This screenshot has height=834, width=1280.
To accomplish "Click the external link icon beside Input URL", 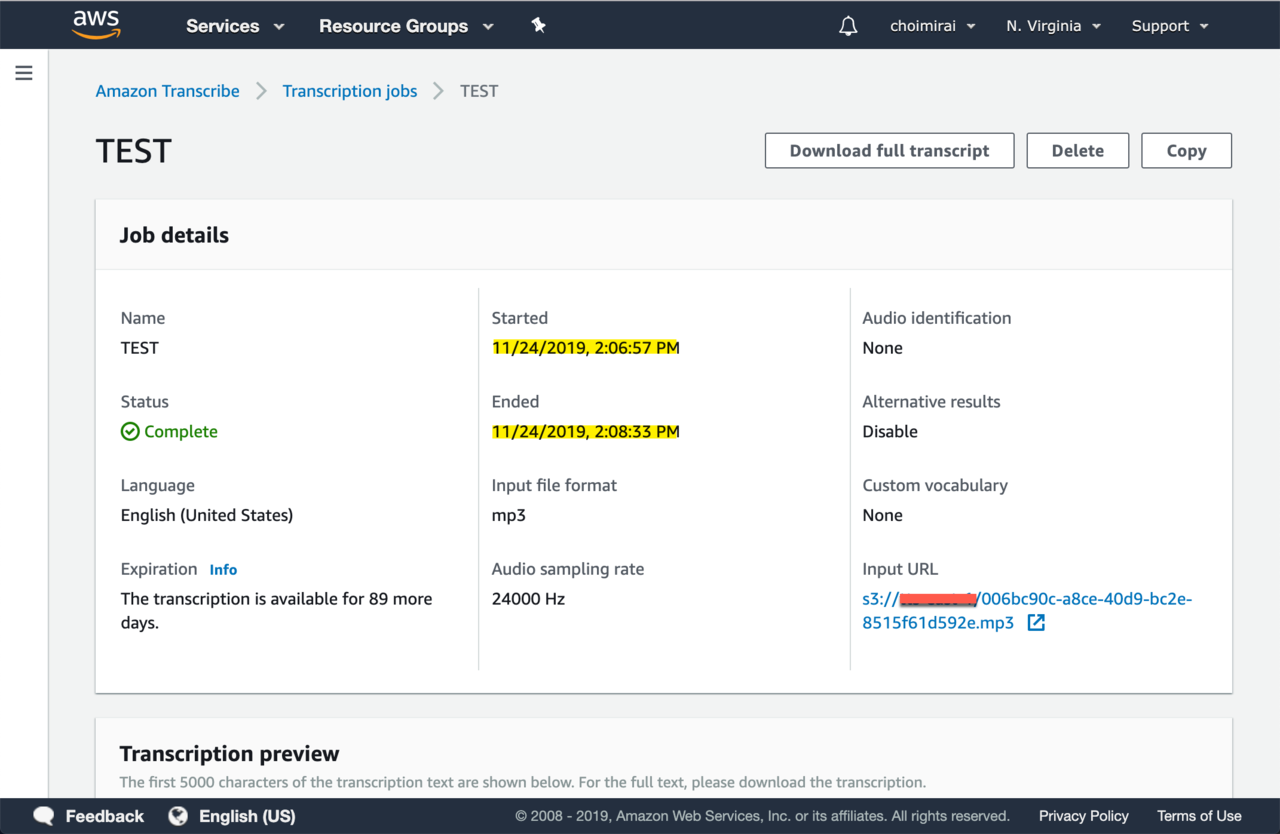I will (x=1036, y=623).
